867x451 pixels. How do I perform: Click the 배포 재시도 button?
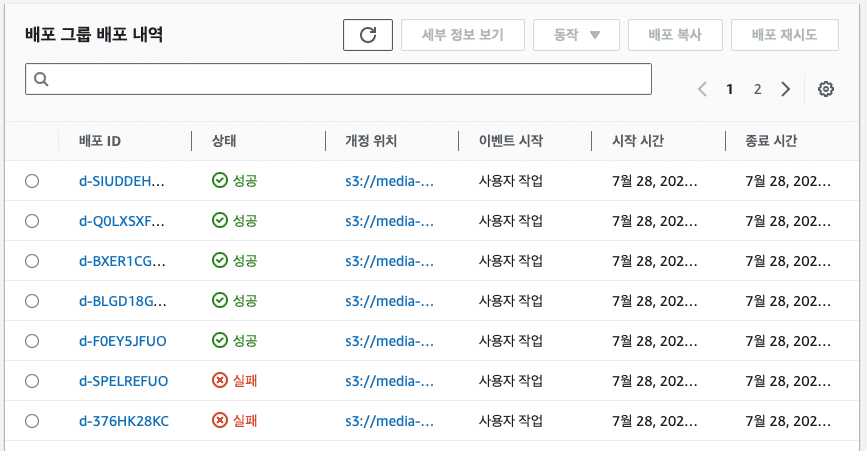(x=785, y=34)
